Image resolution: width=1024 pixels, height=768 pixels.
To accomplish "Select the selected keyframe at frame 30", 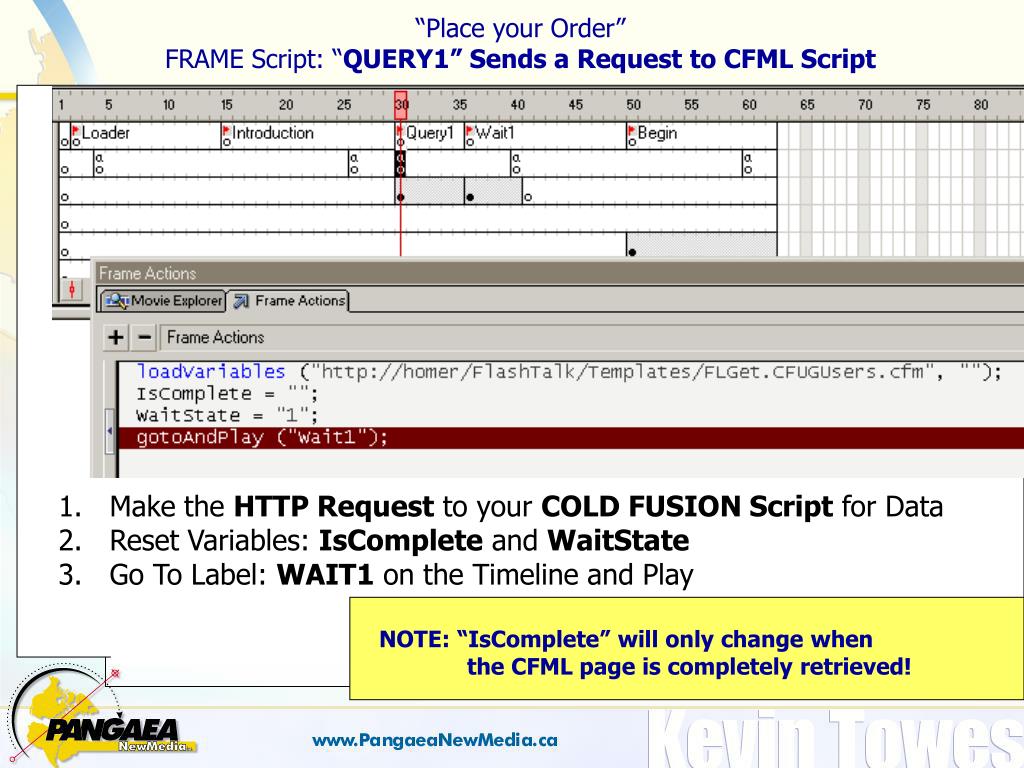I will (400, 164).
